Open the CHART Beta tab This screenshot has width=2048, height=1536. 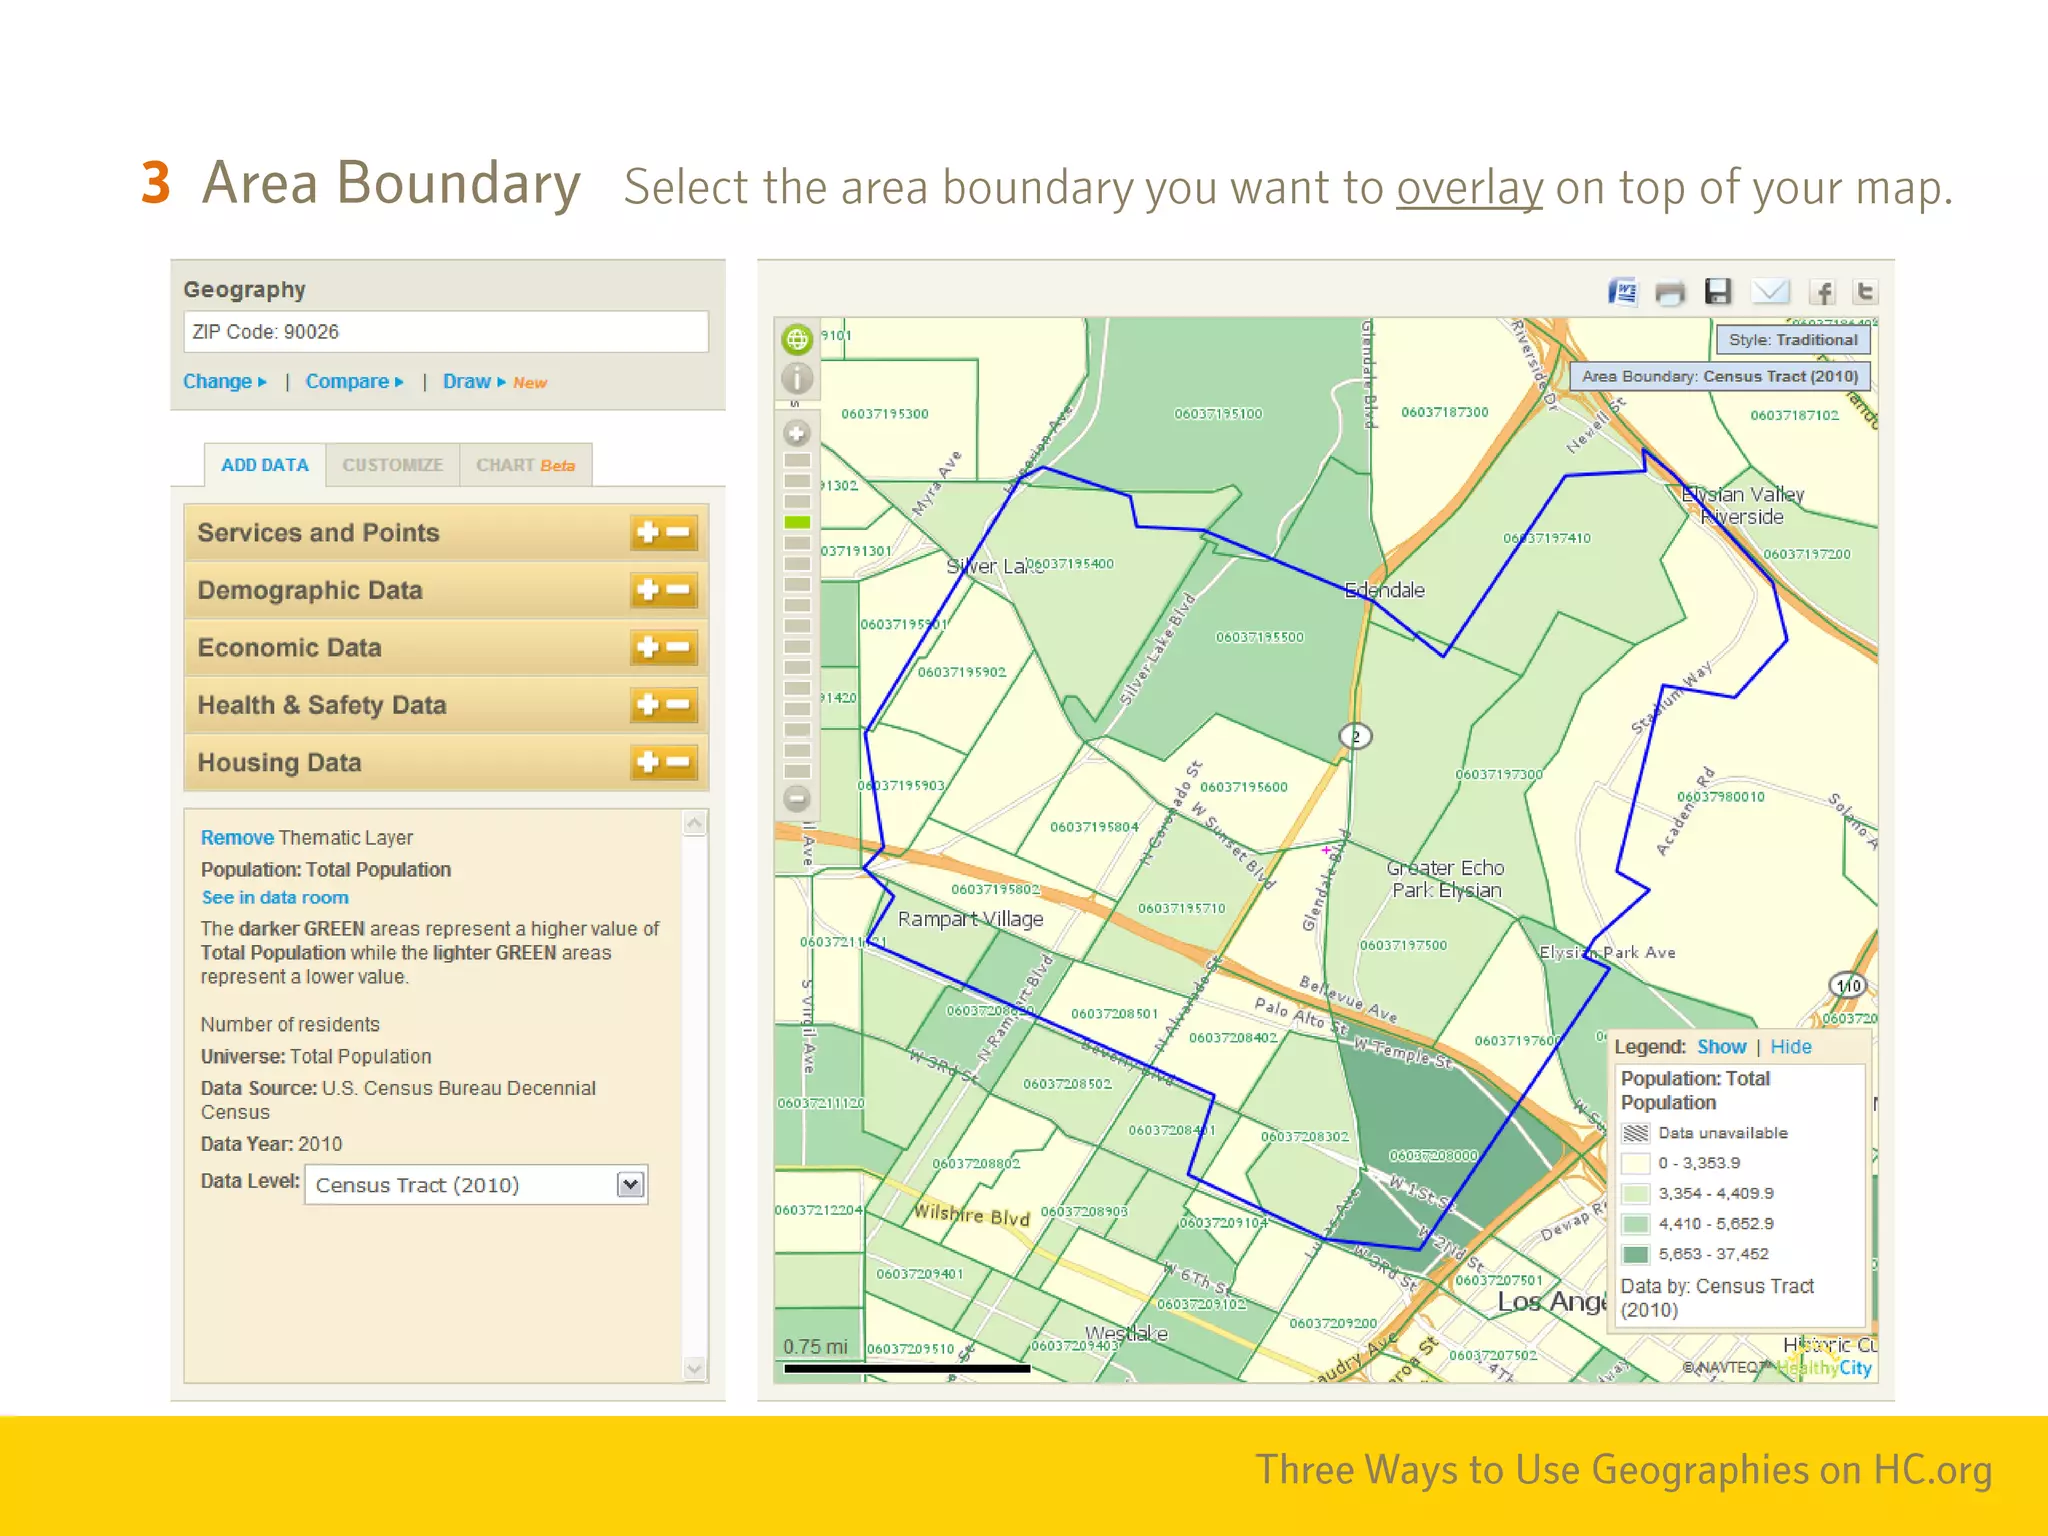(525, 466)
